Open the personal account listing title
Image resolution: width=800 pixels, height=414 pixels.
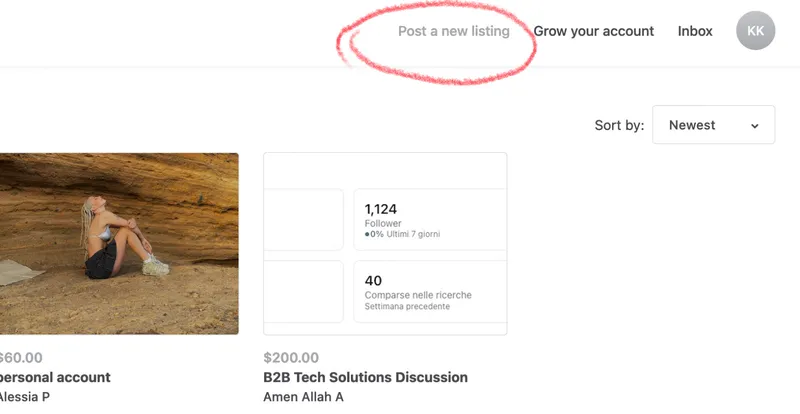[x=55, y=377]
